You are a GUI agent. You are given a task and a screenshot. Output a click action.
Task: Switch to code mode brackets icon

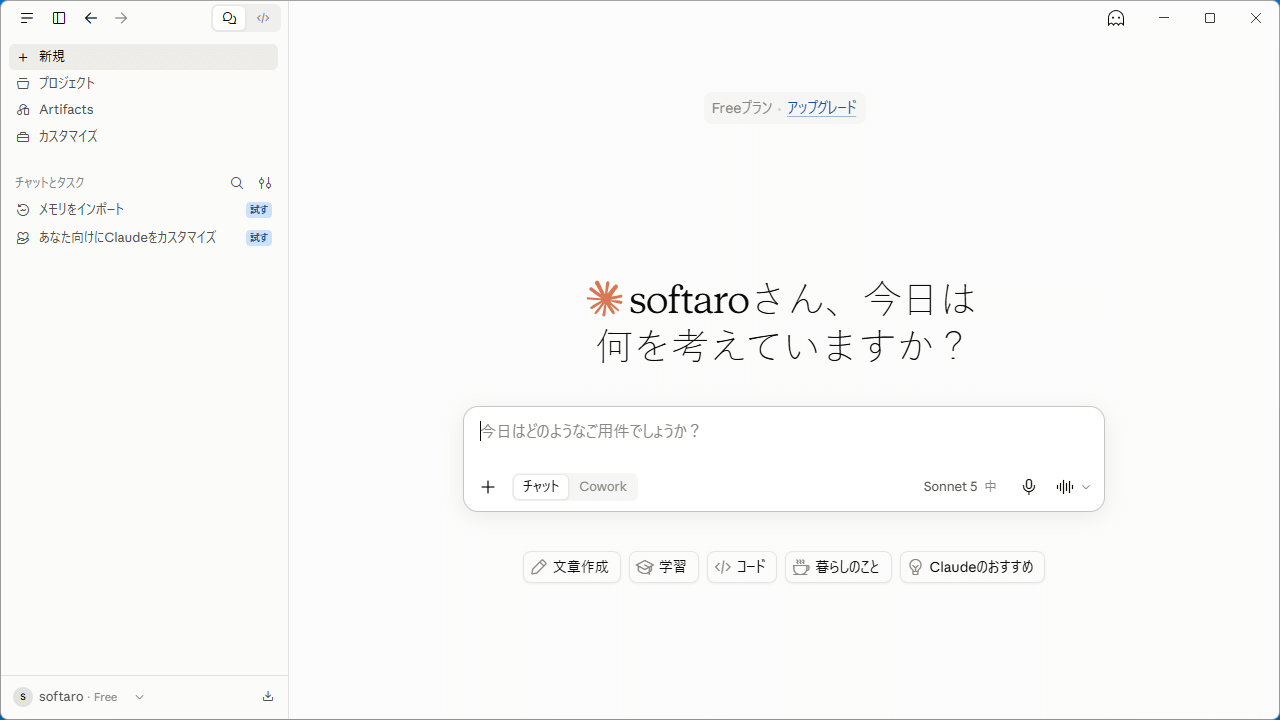(263, 18)
